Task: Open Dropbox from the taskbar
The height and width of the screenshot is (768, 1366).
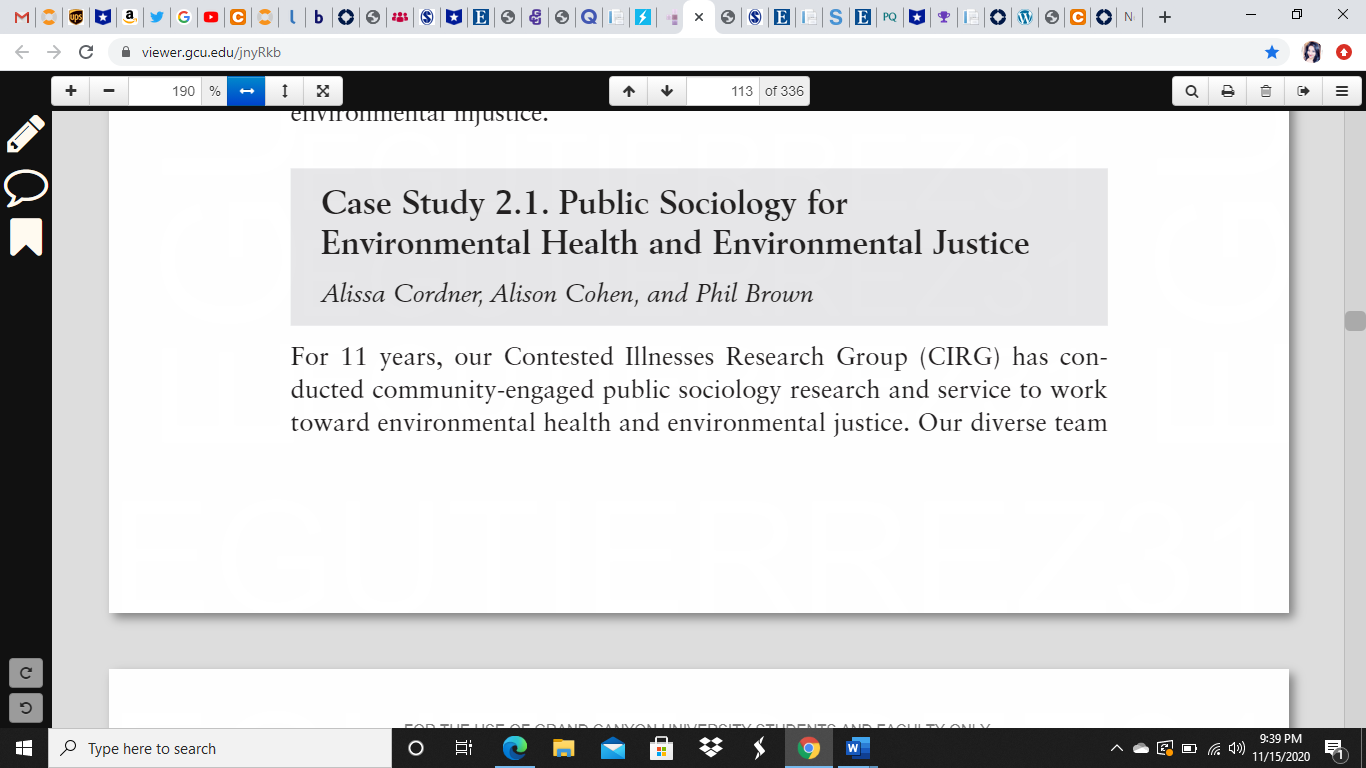Action: 711,748
